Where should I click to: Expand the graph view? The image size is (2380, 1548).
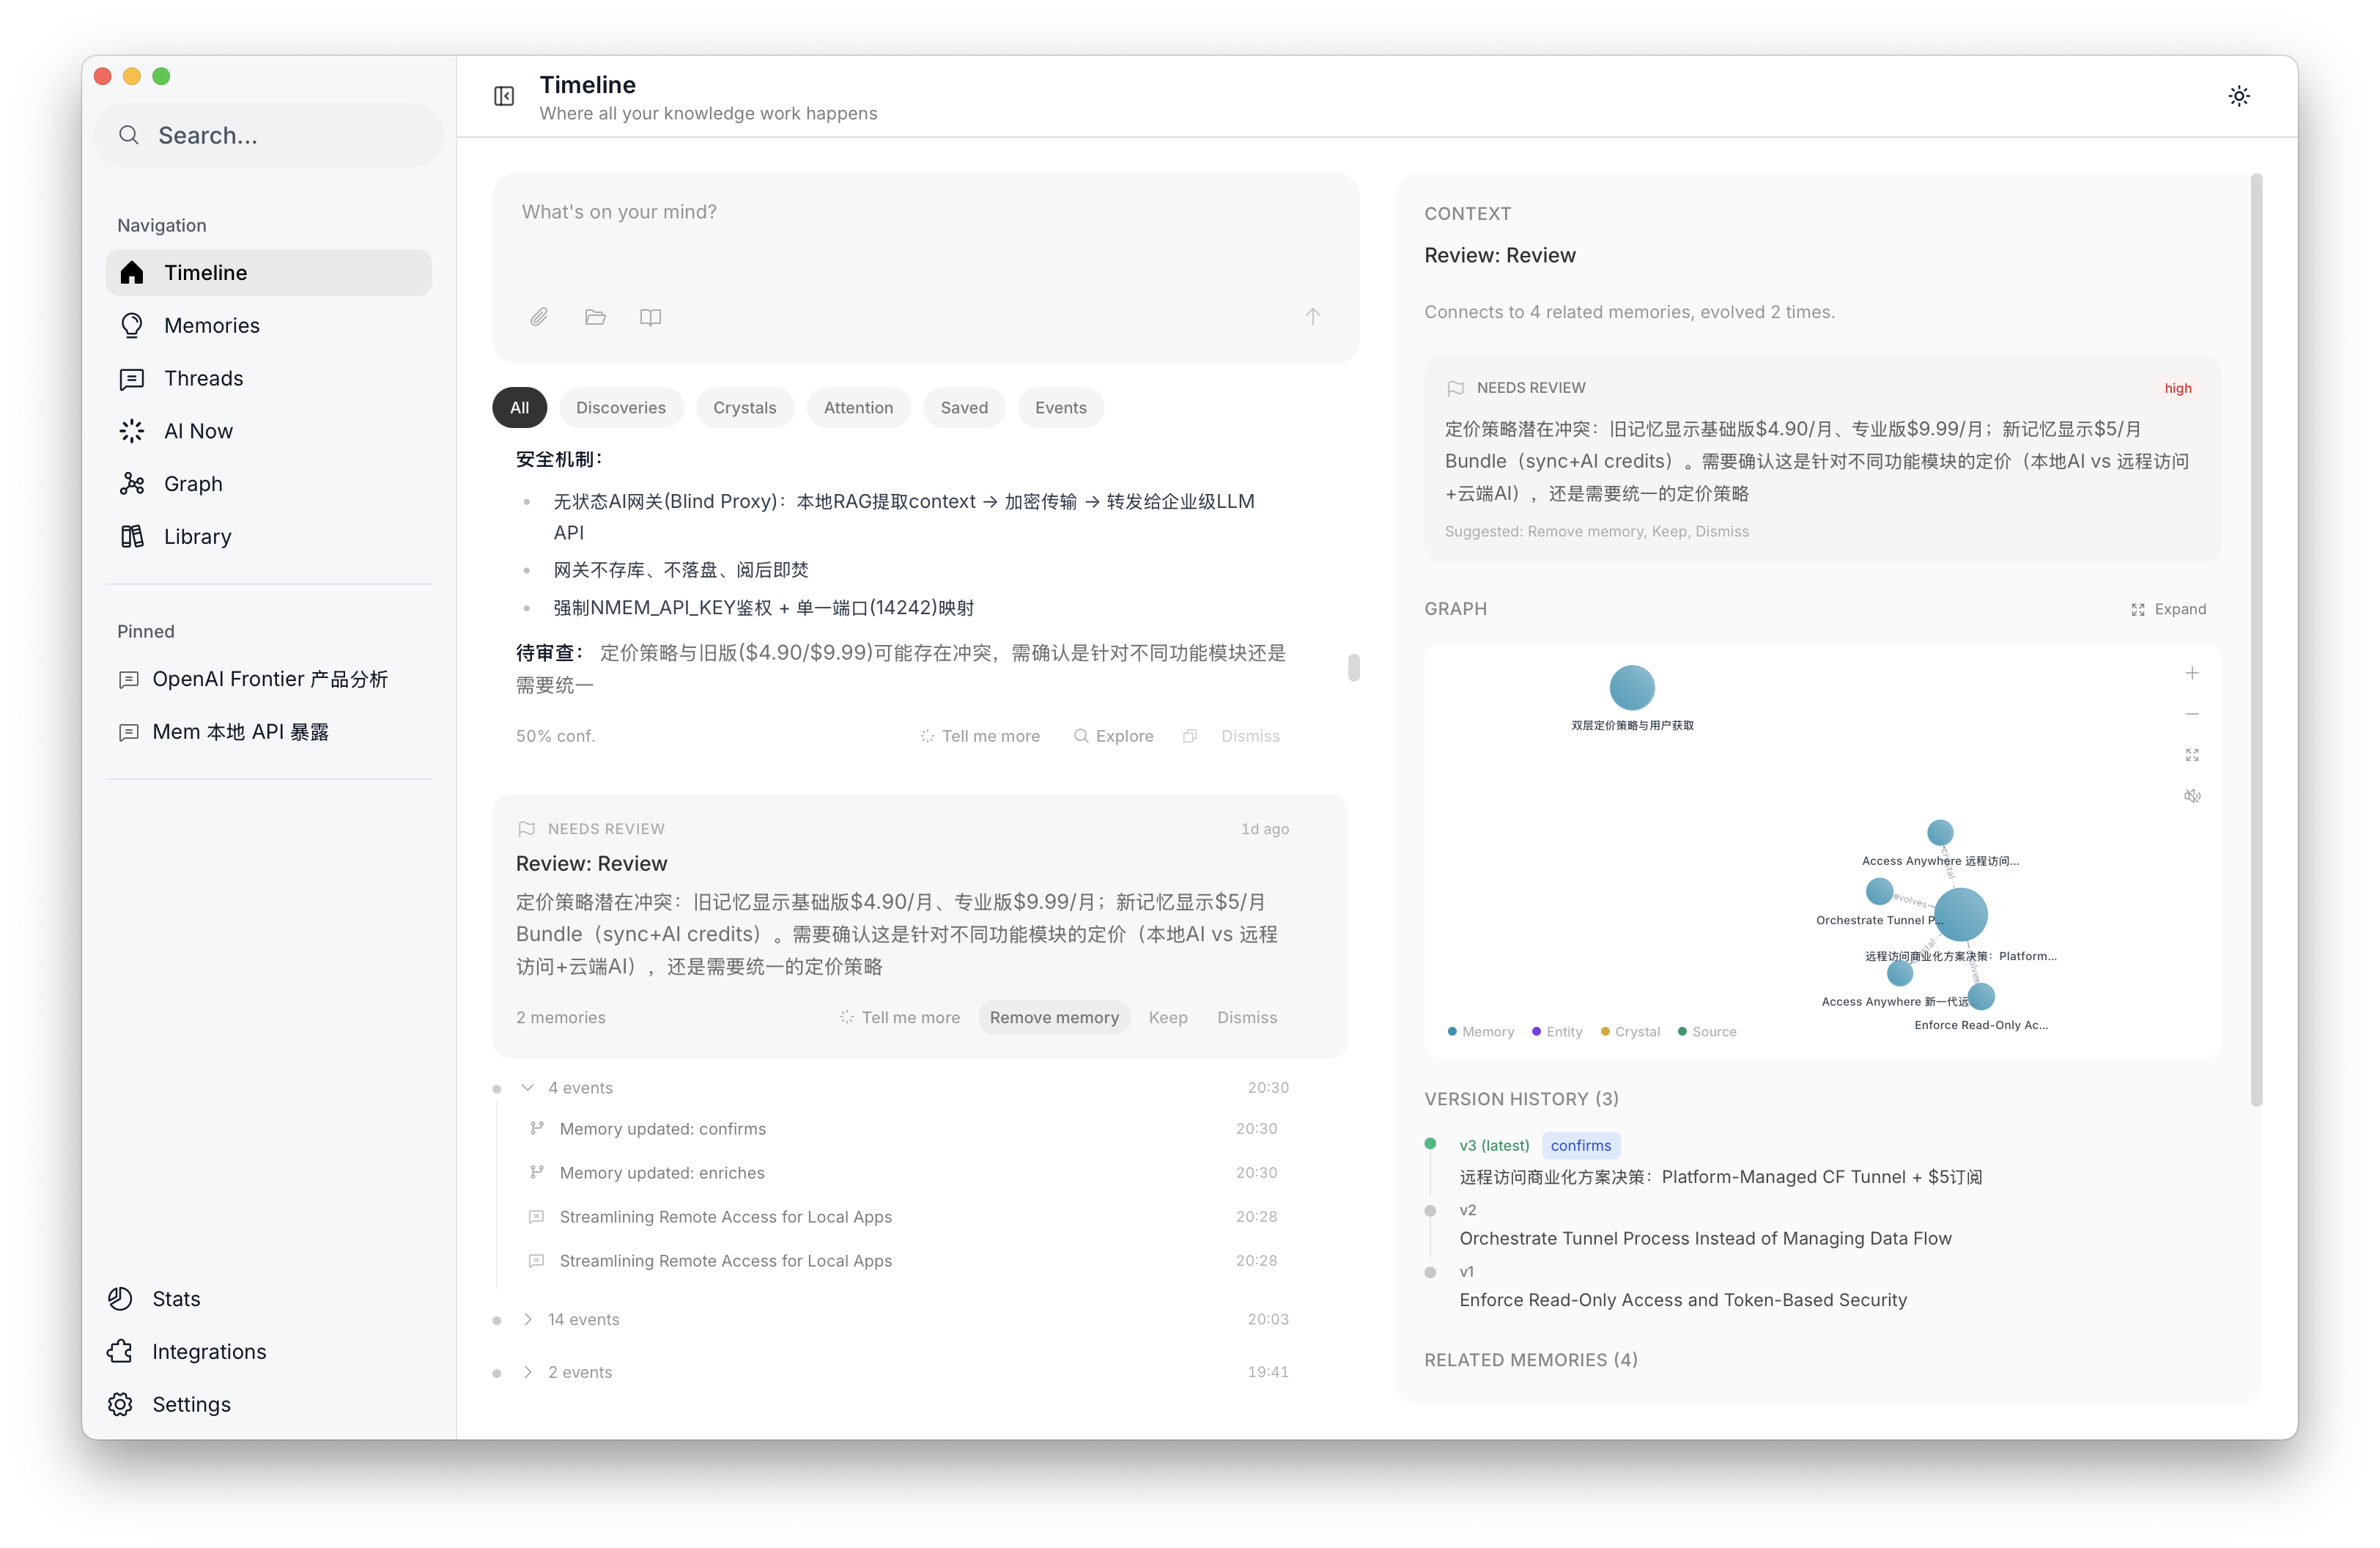pyautogui.click(x=2168, y=609)
